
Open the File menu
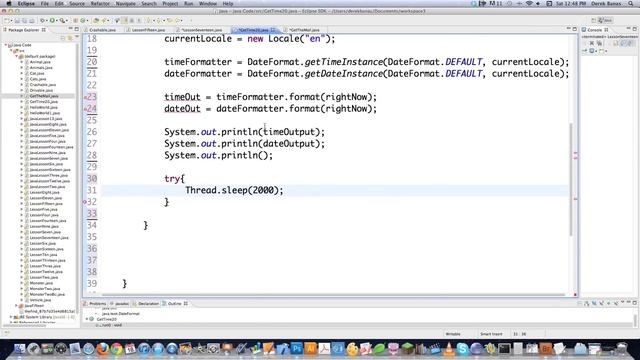[44, 4]
